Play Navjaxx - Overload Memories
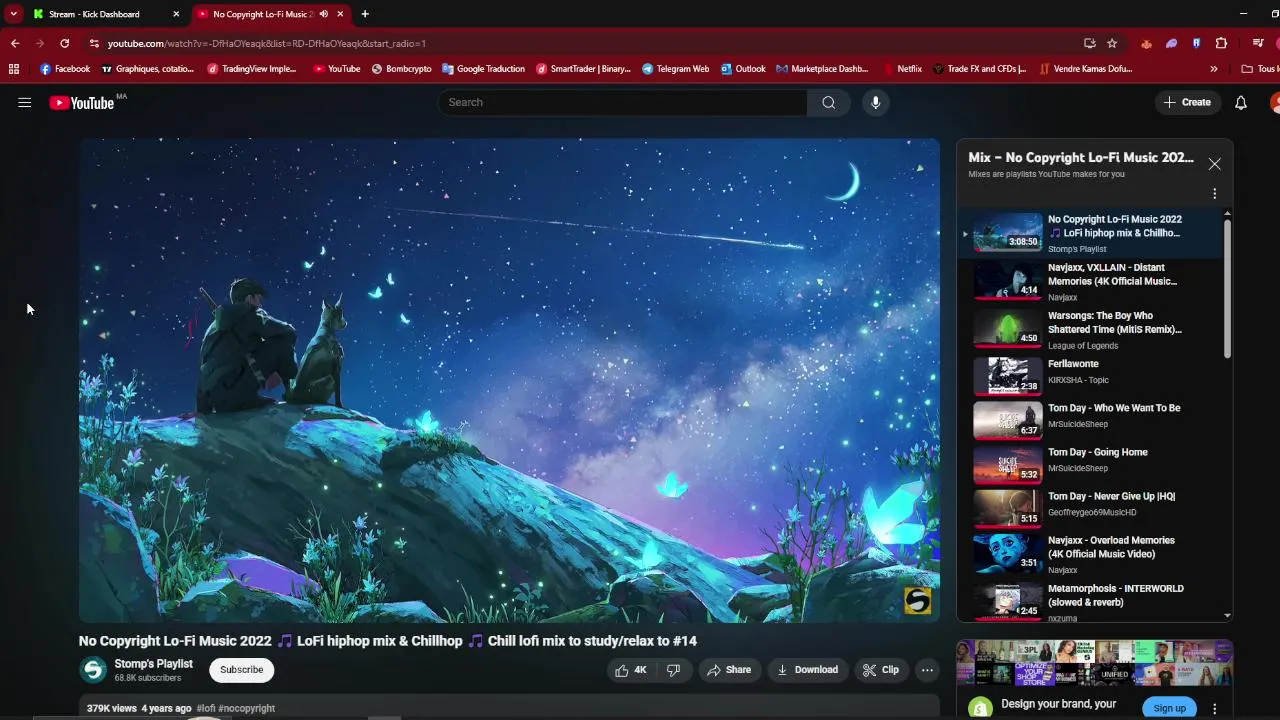 tap(1090, 554)
